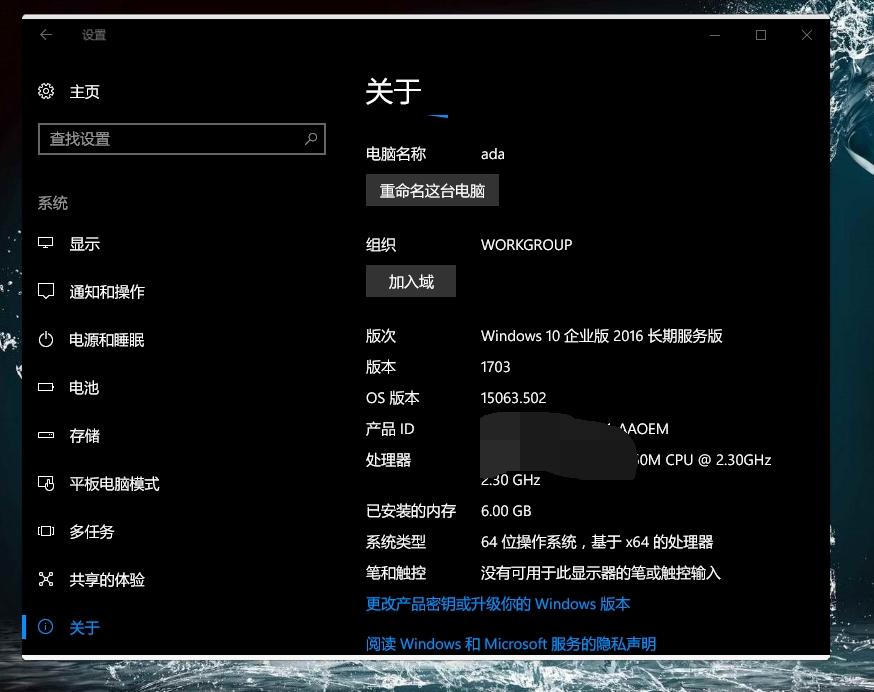Viewport: 874px width, 692px height.
Task: Select the 显示 monitor icon
Action: pyautogui.click(x=46, y=243)
